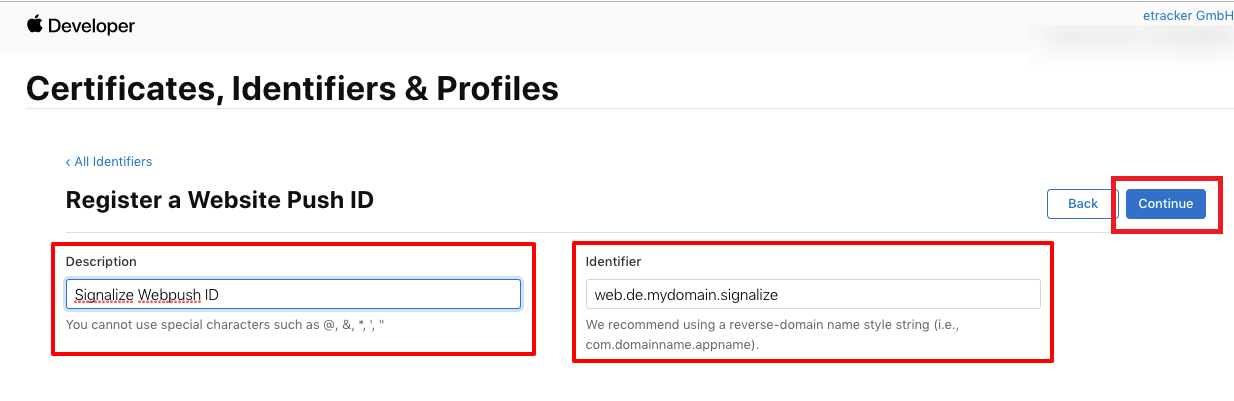Click the special characters hint under Description
The image size is (1234, 401).
[x=240, y=325]
